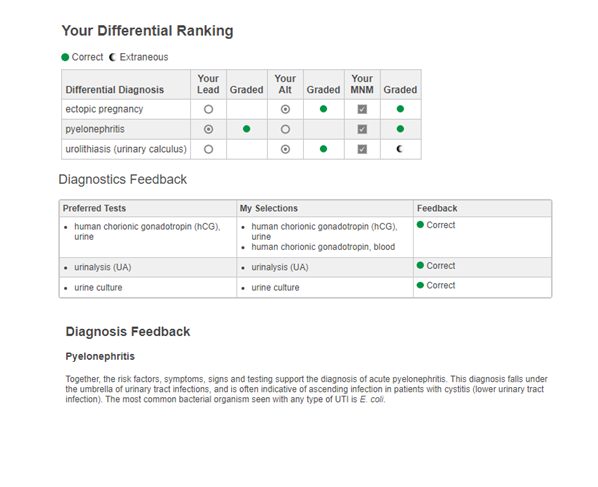Click the half-moon Extraneous legend icon
598x487 pixels.
(113, 57)
